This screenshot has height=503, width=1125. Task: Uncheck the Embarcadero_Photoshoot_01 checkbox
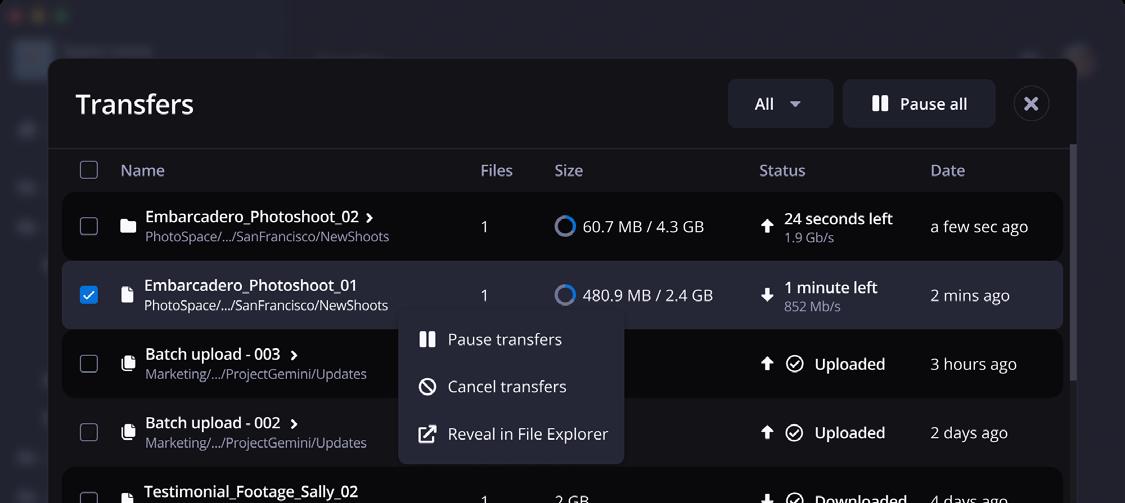tap(89, 295)
